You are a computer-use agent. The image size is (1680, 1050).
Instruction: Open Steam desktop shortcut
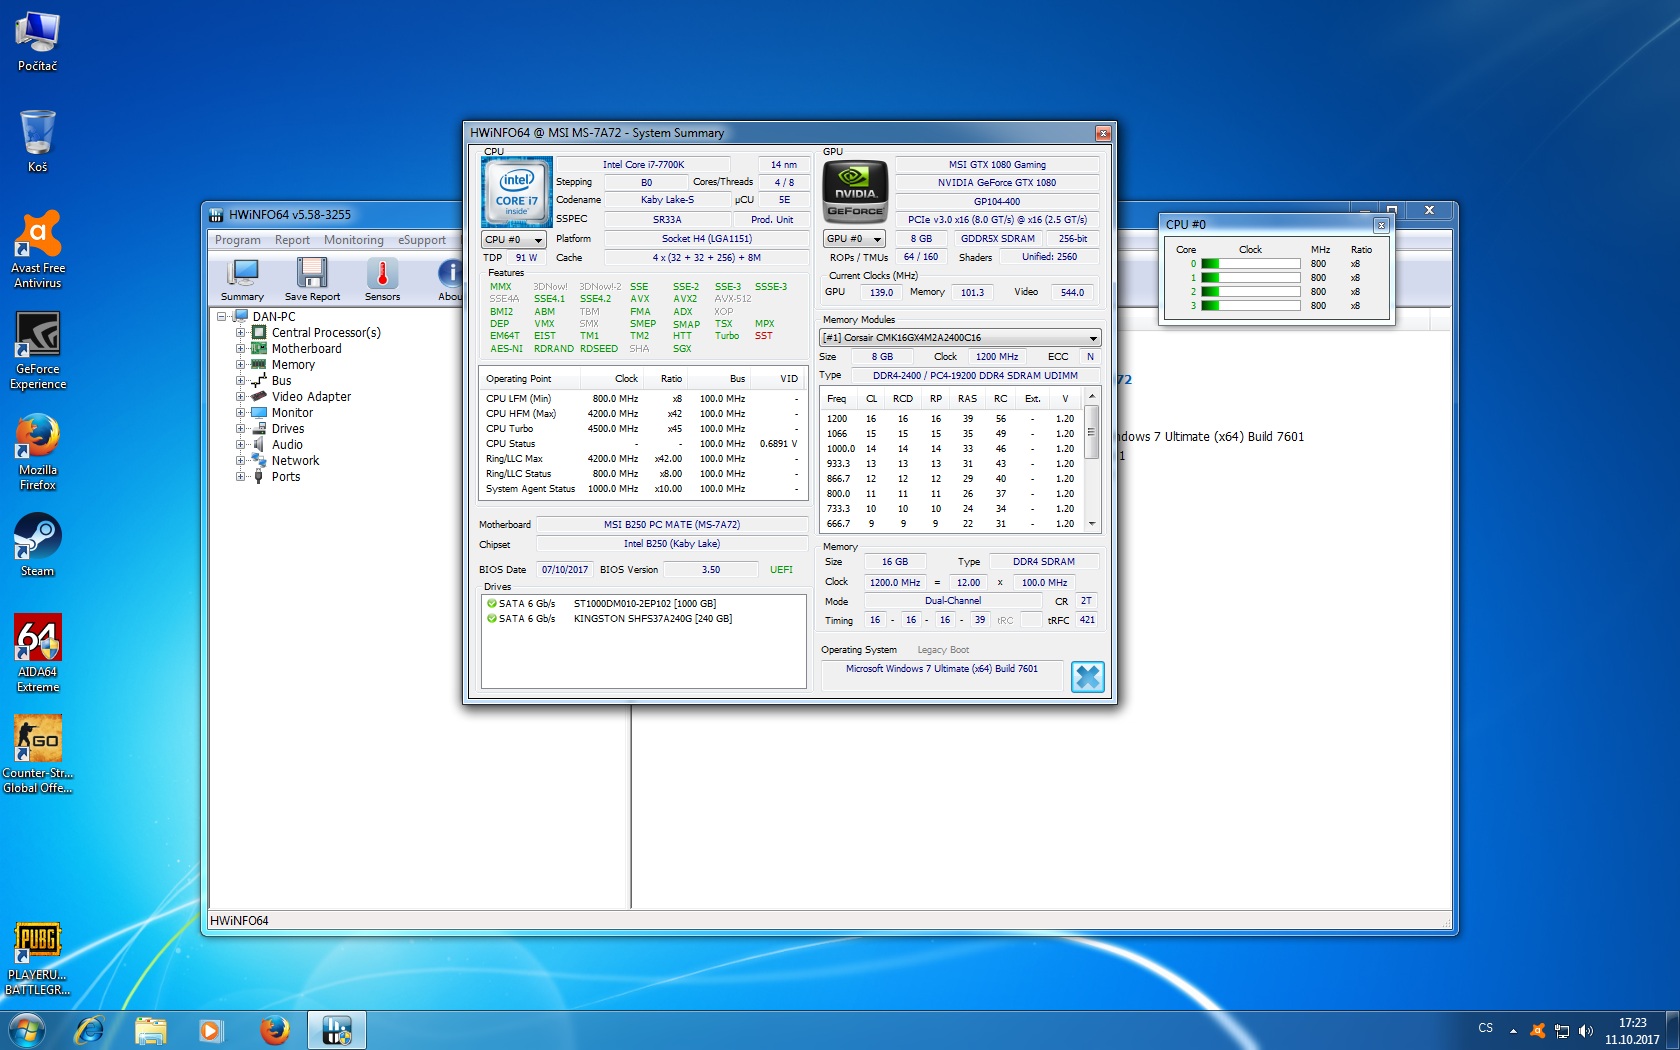point(38,545)
